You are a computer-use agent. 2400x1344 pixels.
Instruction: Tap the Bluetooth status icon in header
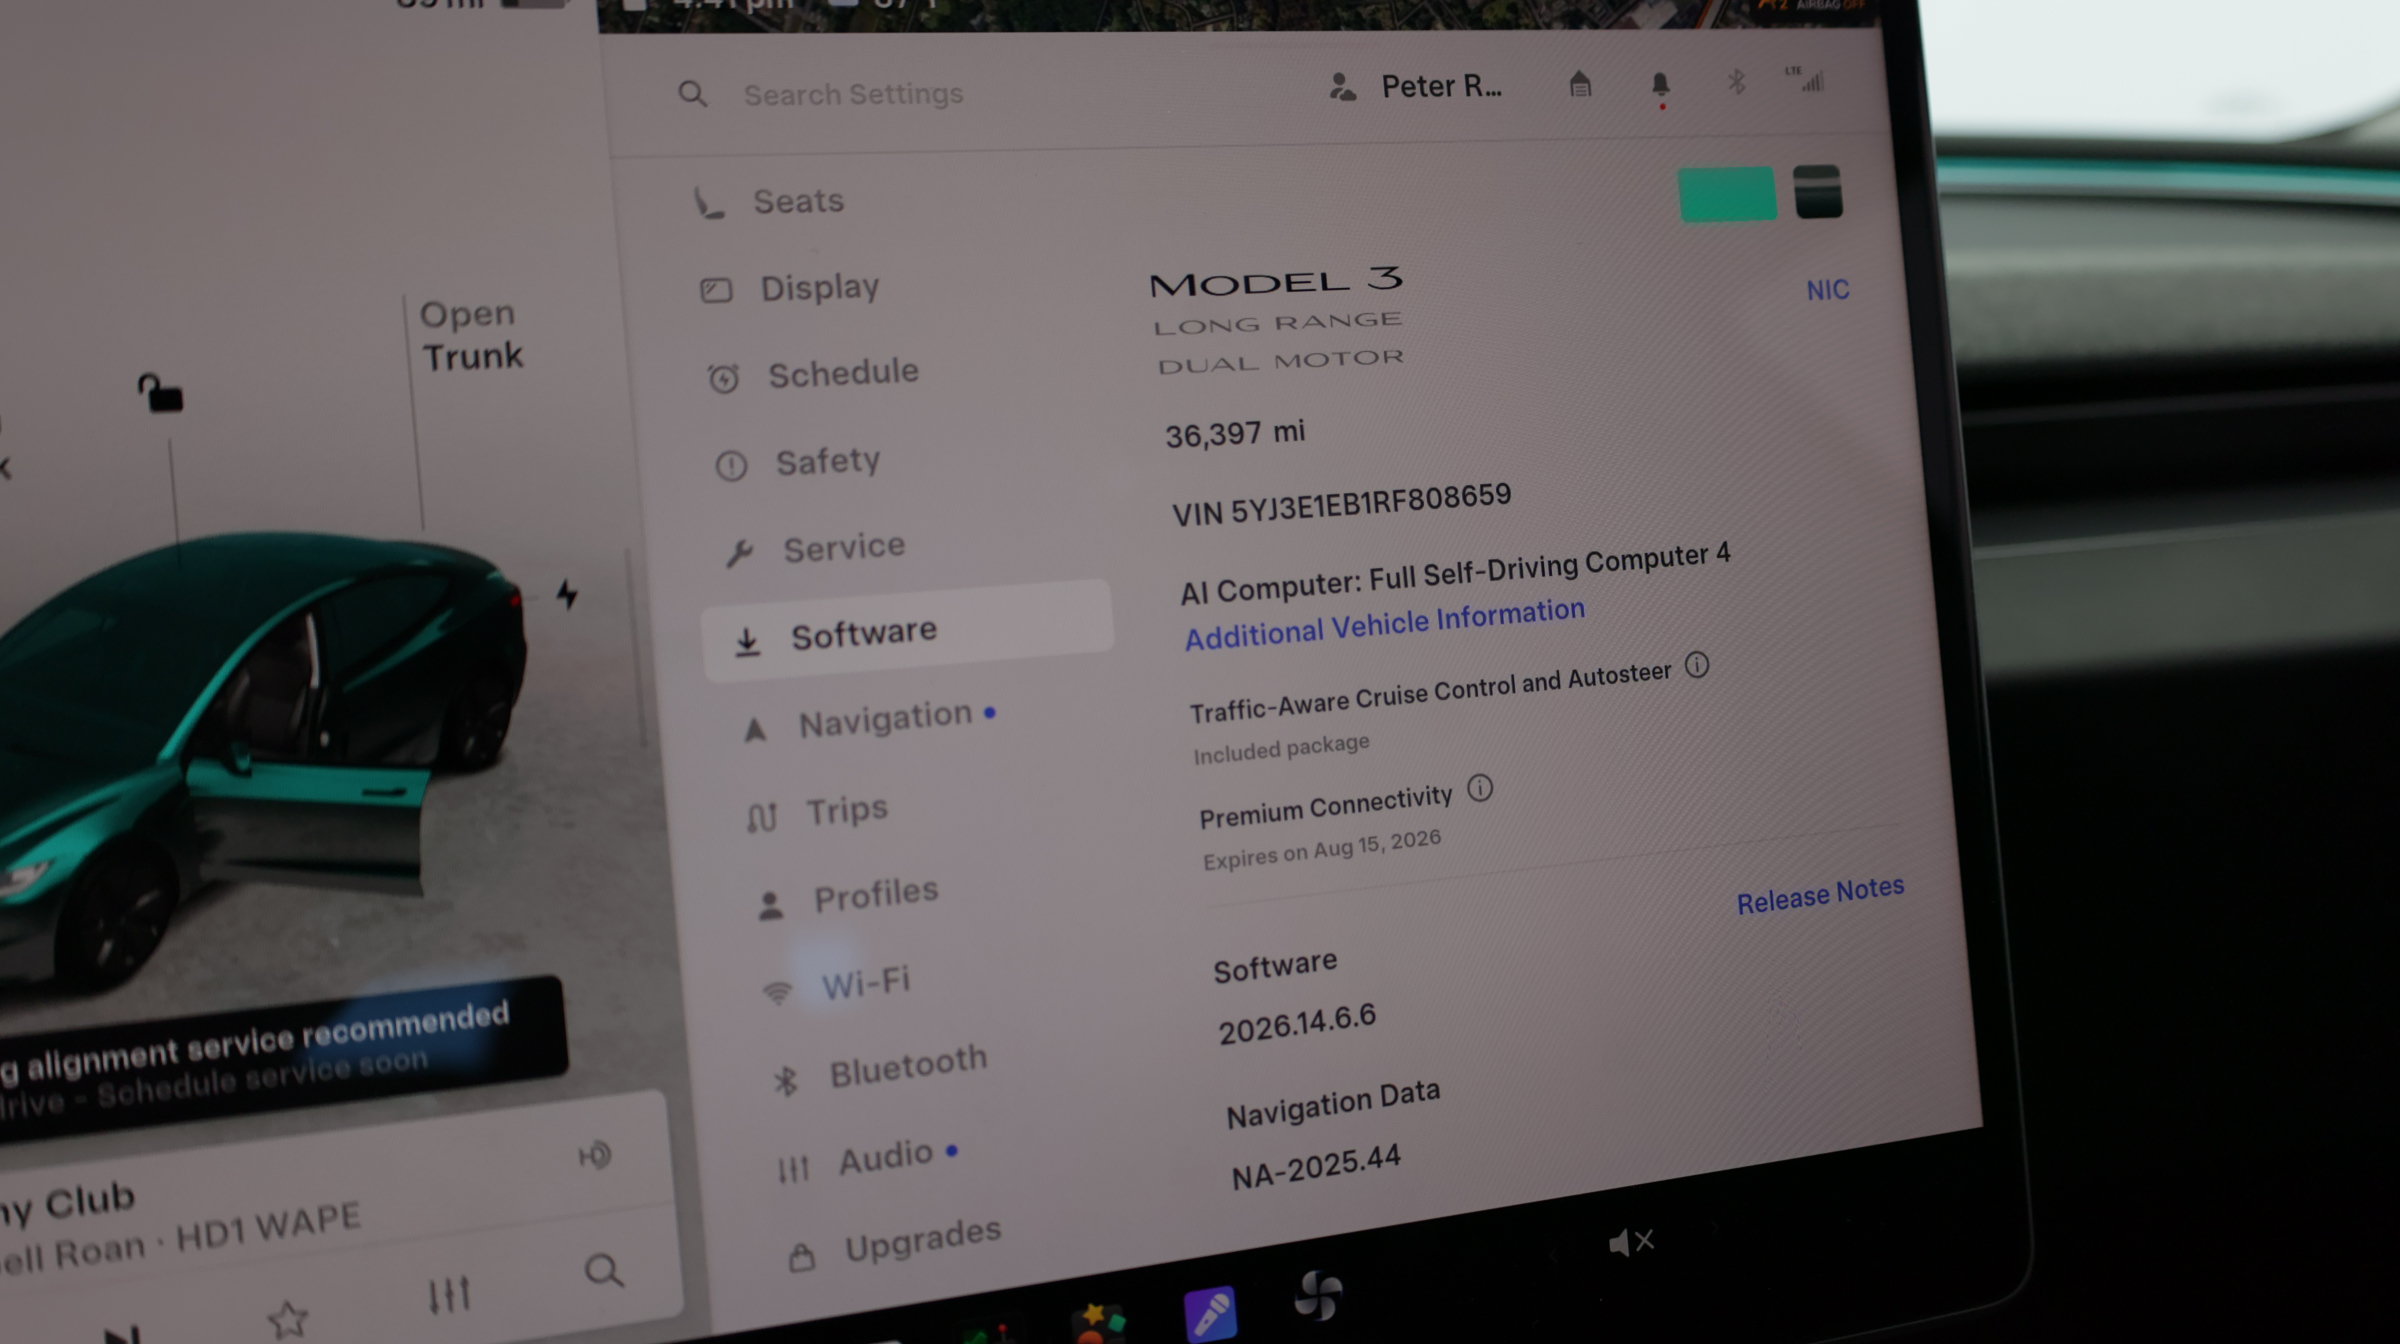click(x=1737, y=81)
